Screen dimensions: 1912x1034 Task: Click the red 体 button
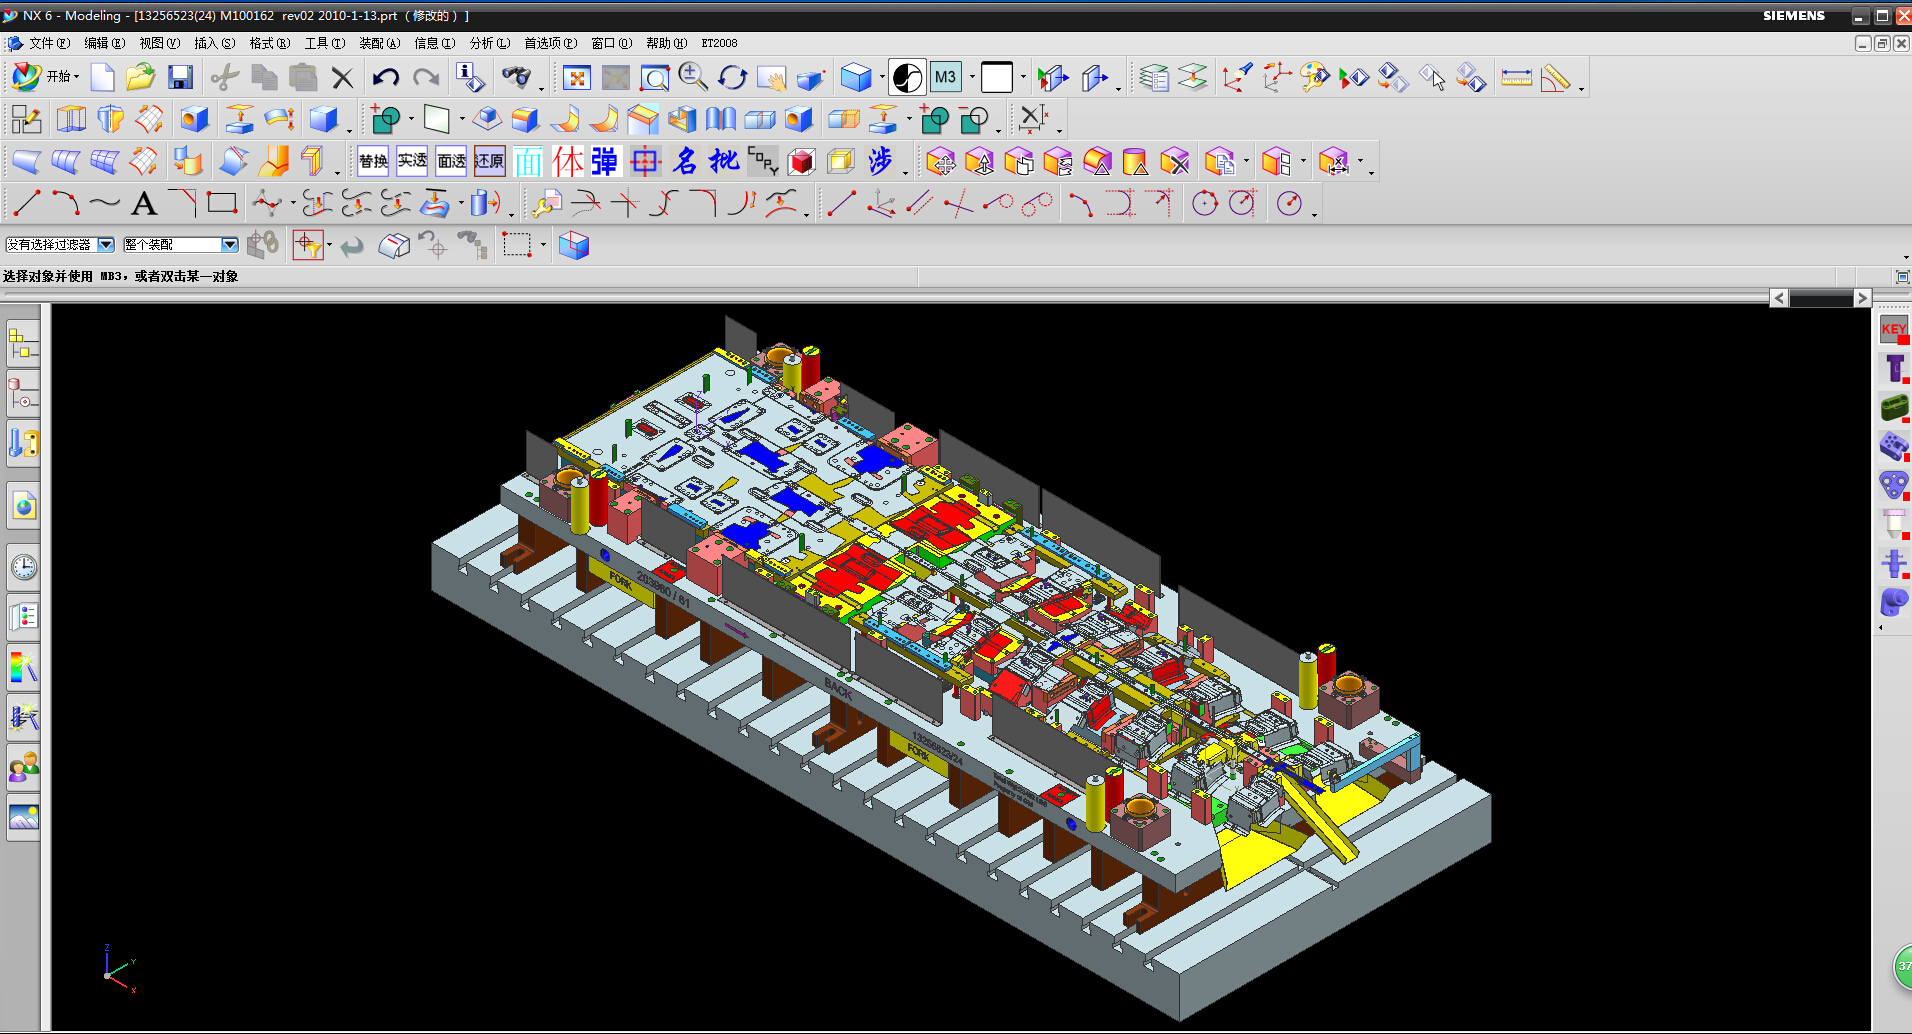pos(567,161)
